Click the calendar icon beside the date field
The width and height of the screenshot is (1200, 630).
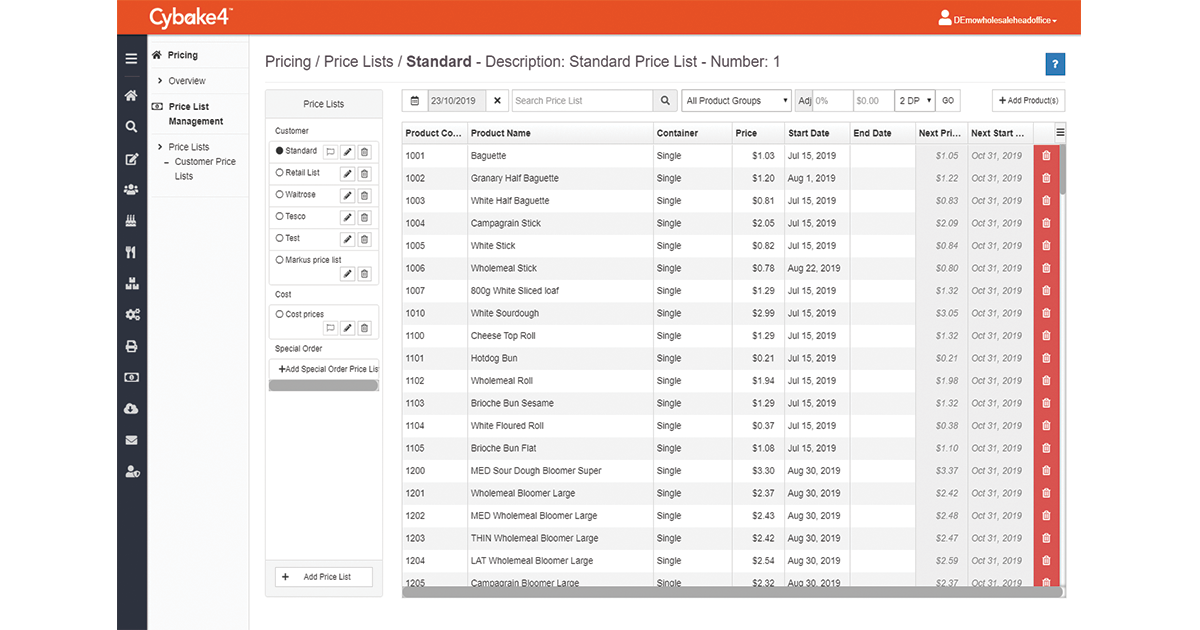(x=415, y=101)
